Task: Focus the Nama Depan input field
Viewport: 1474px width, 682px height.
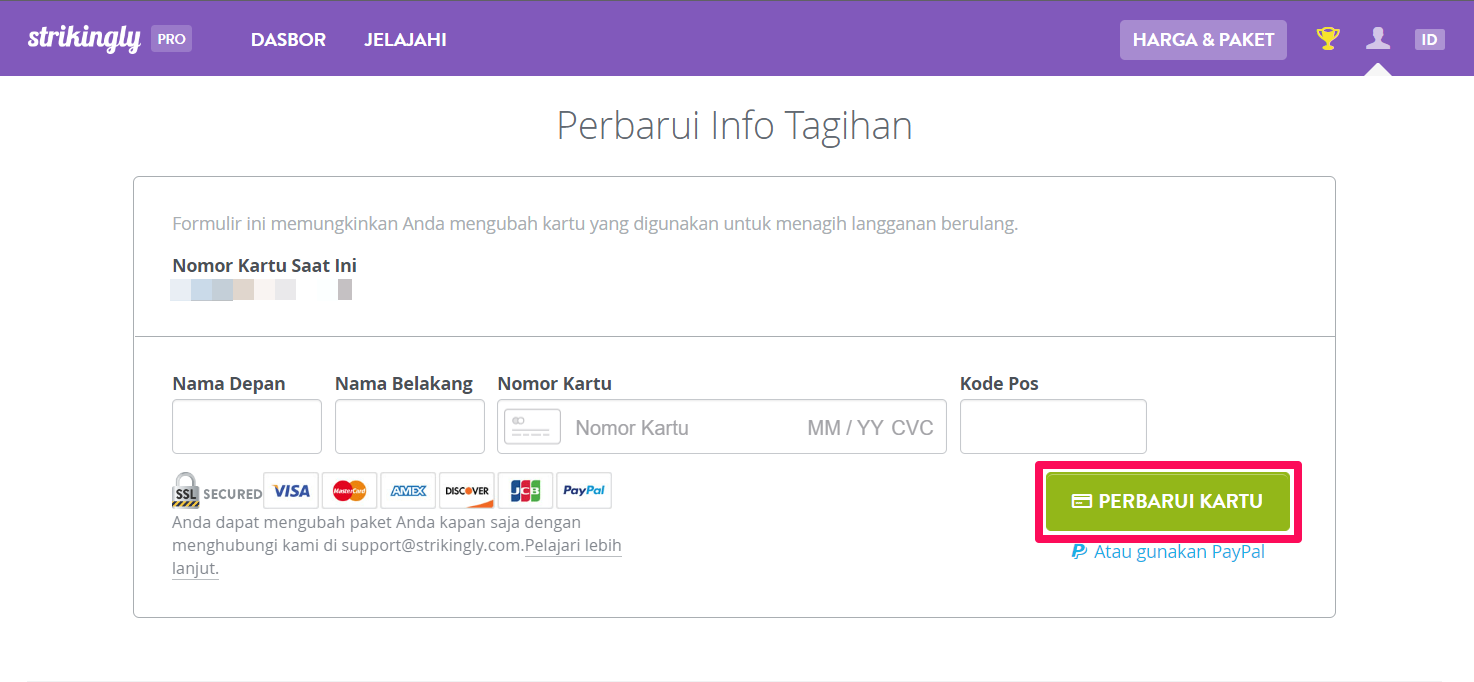Action: tap(247, 427)
